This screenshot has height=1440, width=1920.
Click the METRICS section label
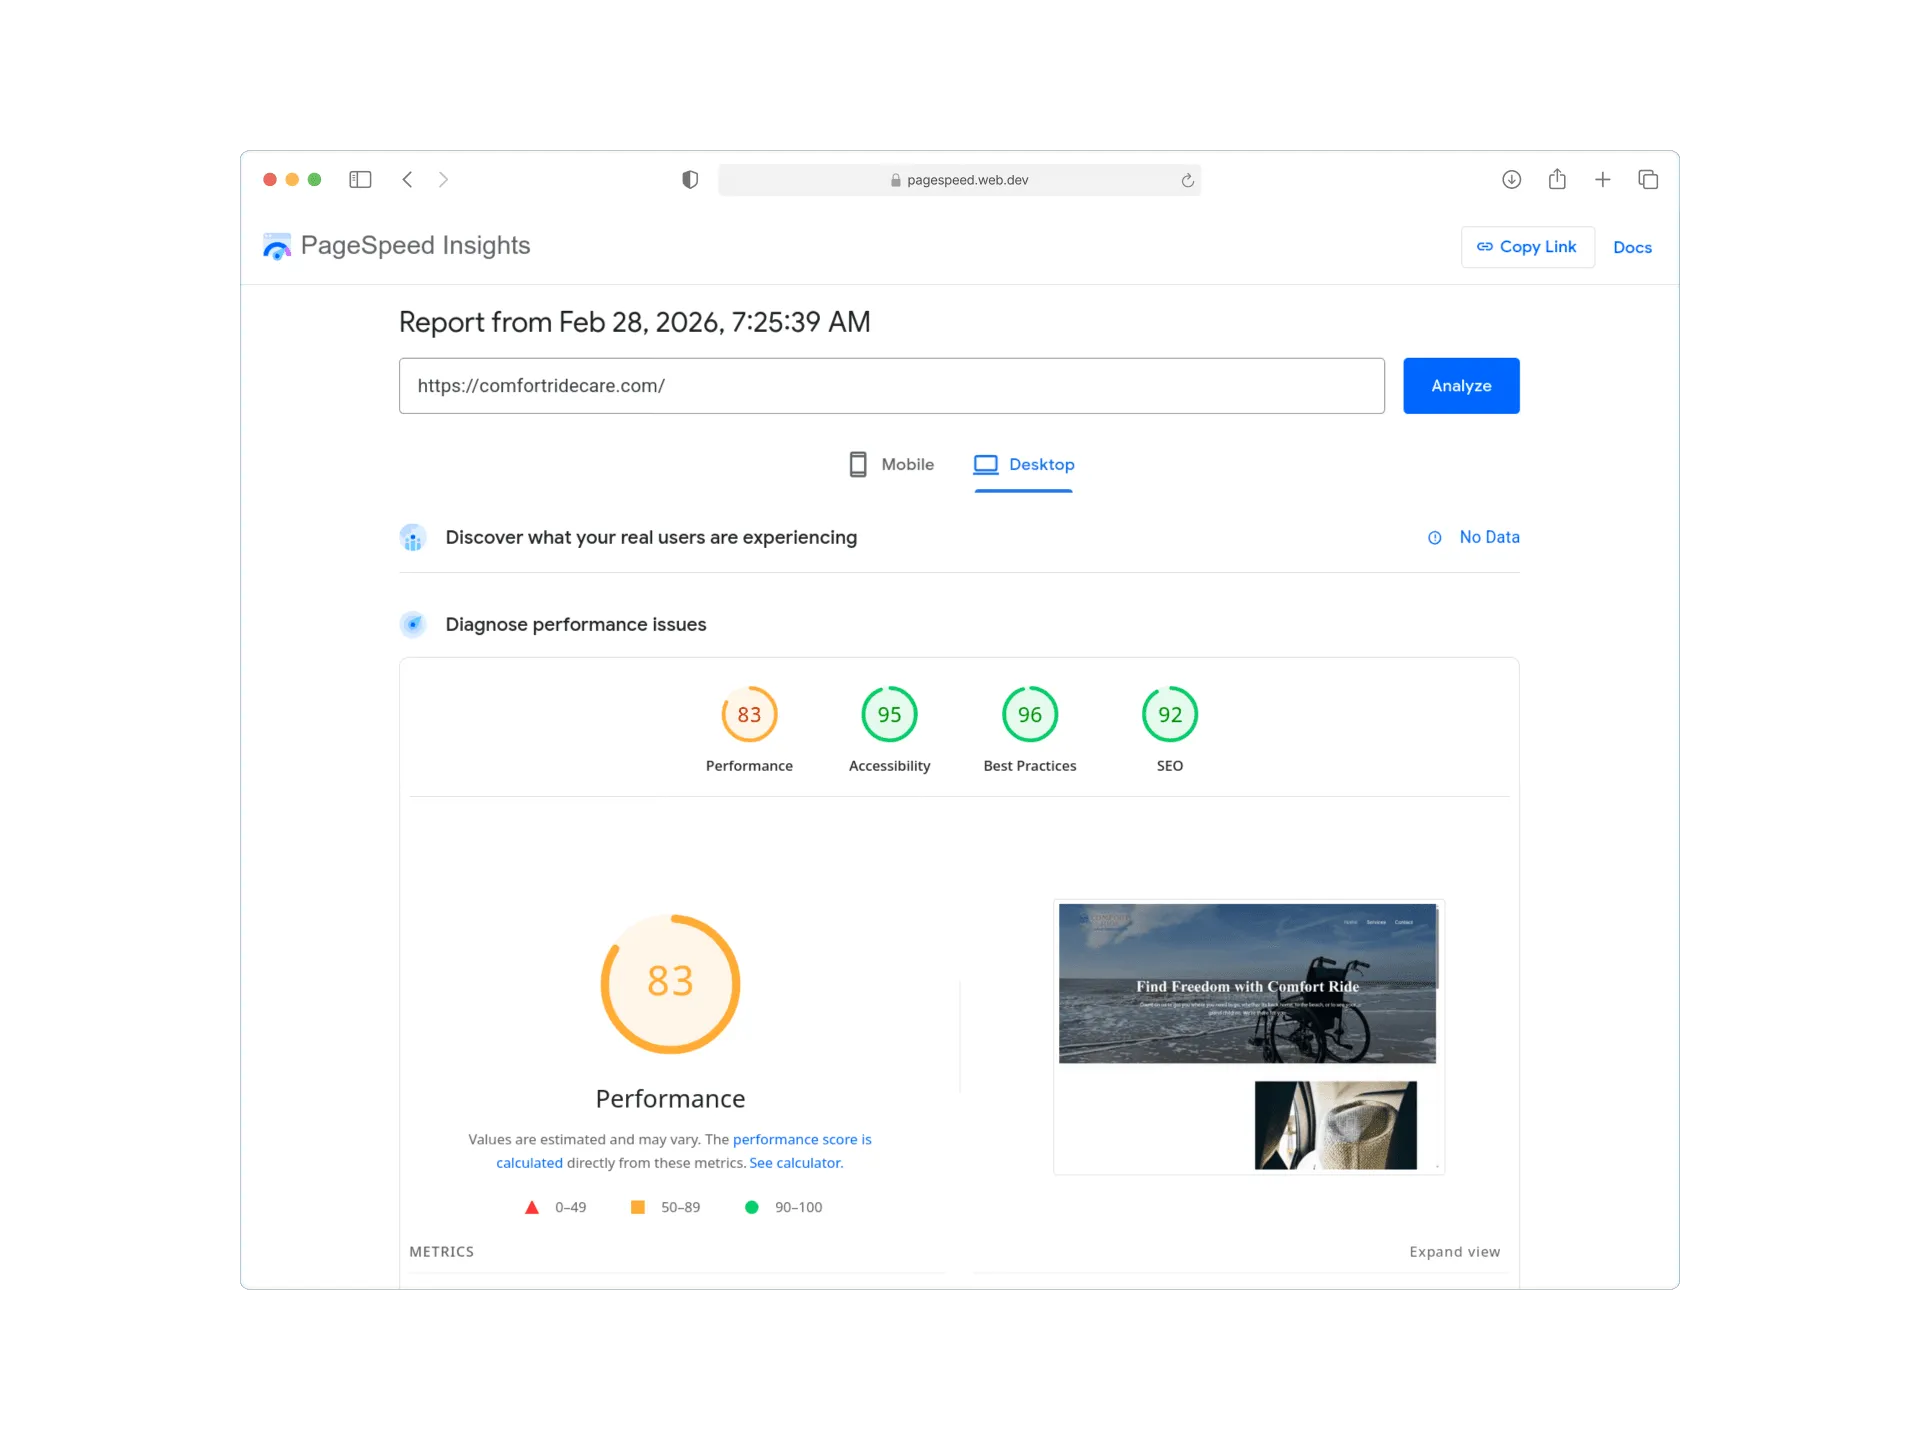coord(441,1252)
